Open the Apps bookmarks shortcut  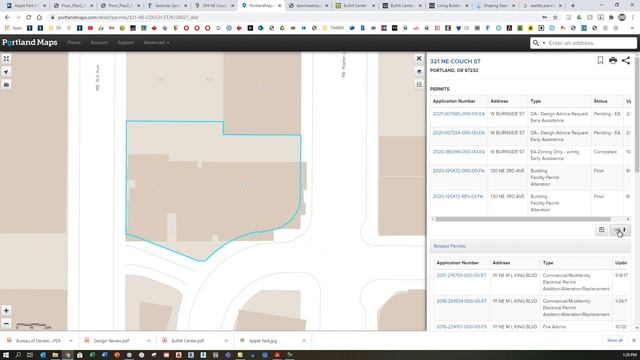pyautogui.click(x=13, y=28)
